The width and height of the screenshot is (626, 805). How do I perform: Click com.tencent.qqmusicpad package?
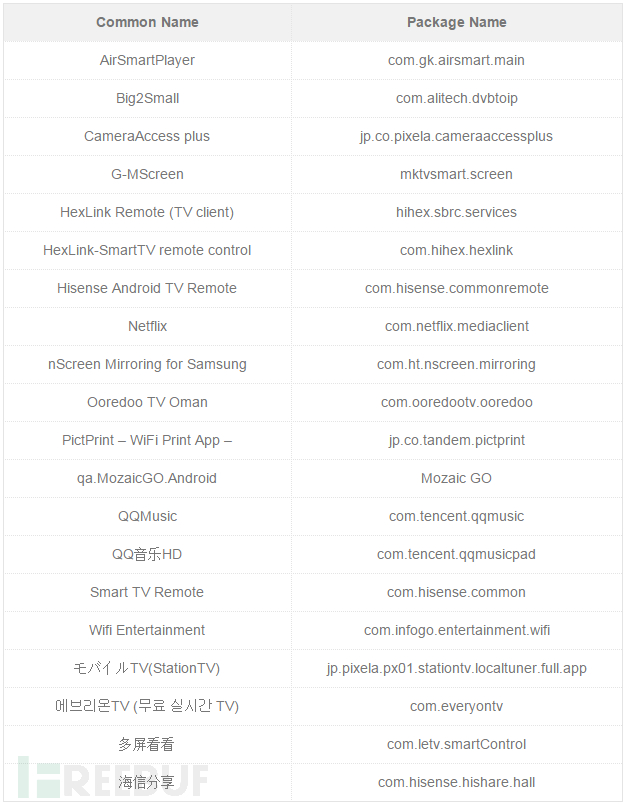point(457,554)
